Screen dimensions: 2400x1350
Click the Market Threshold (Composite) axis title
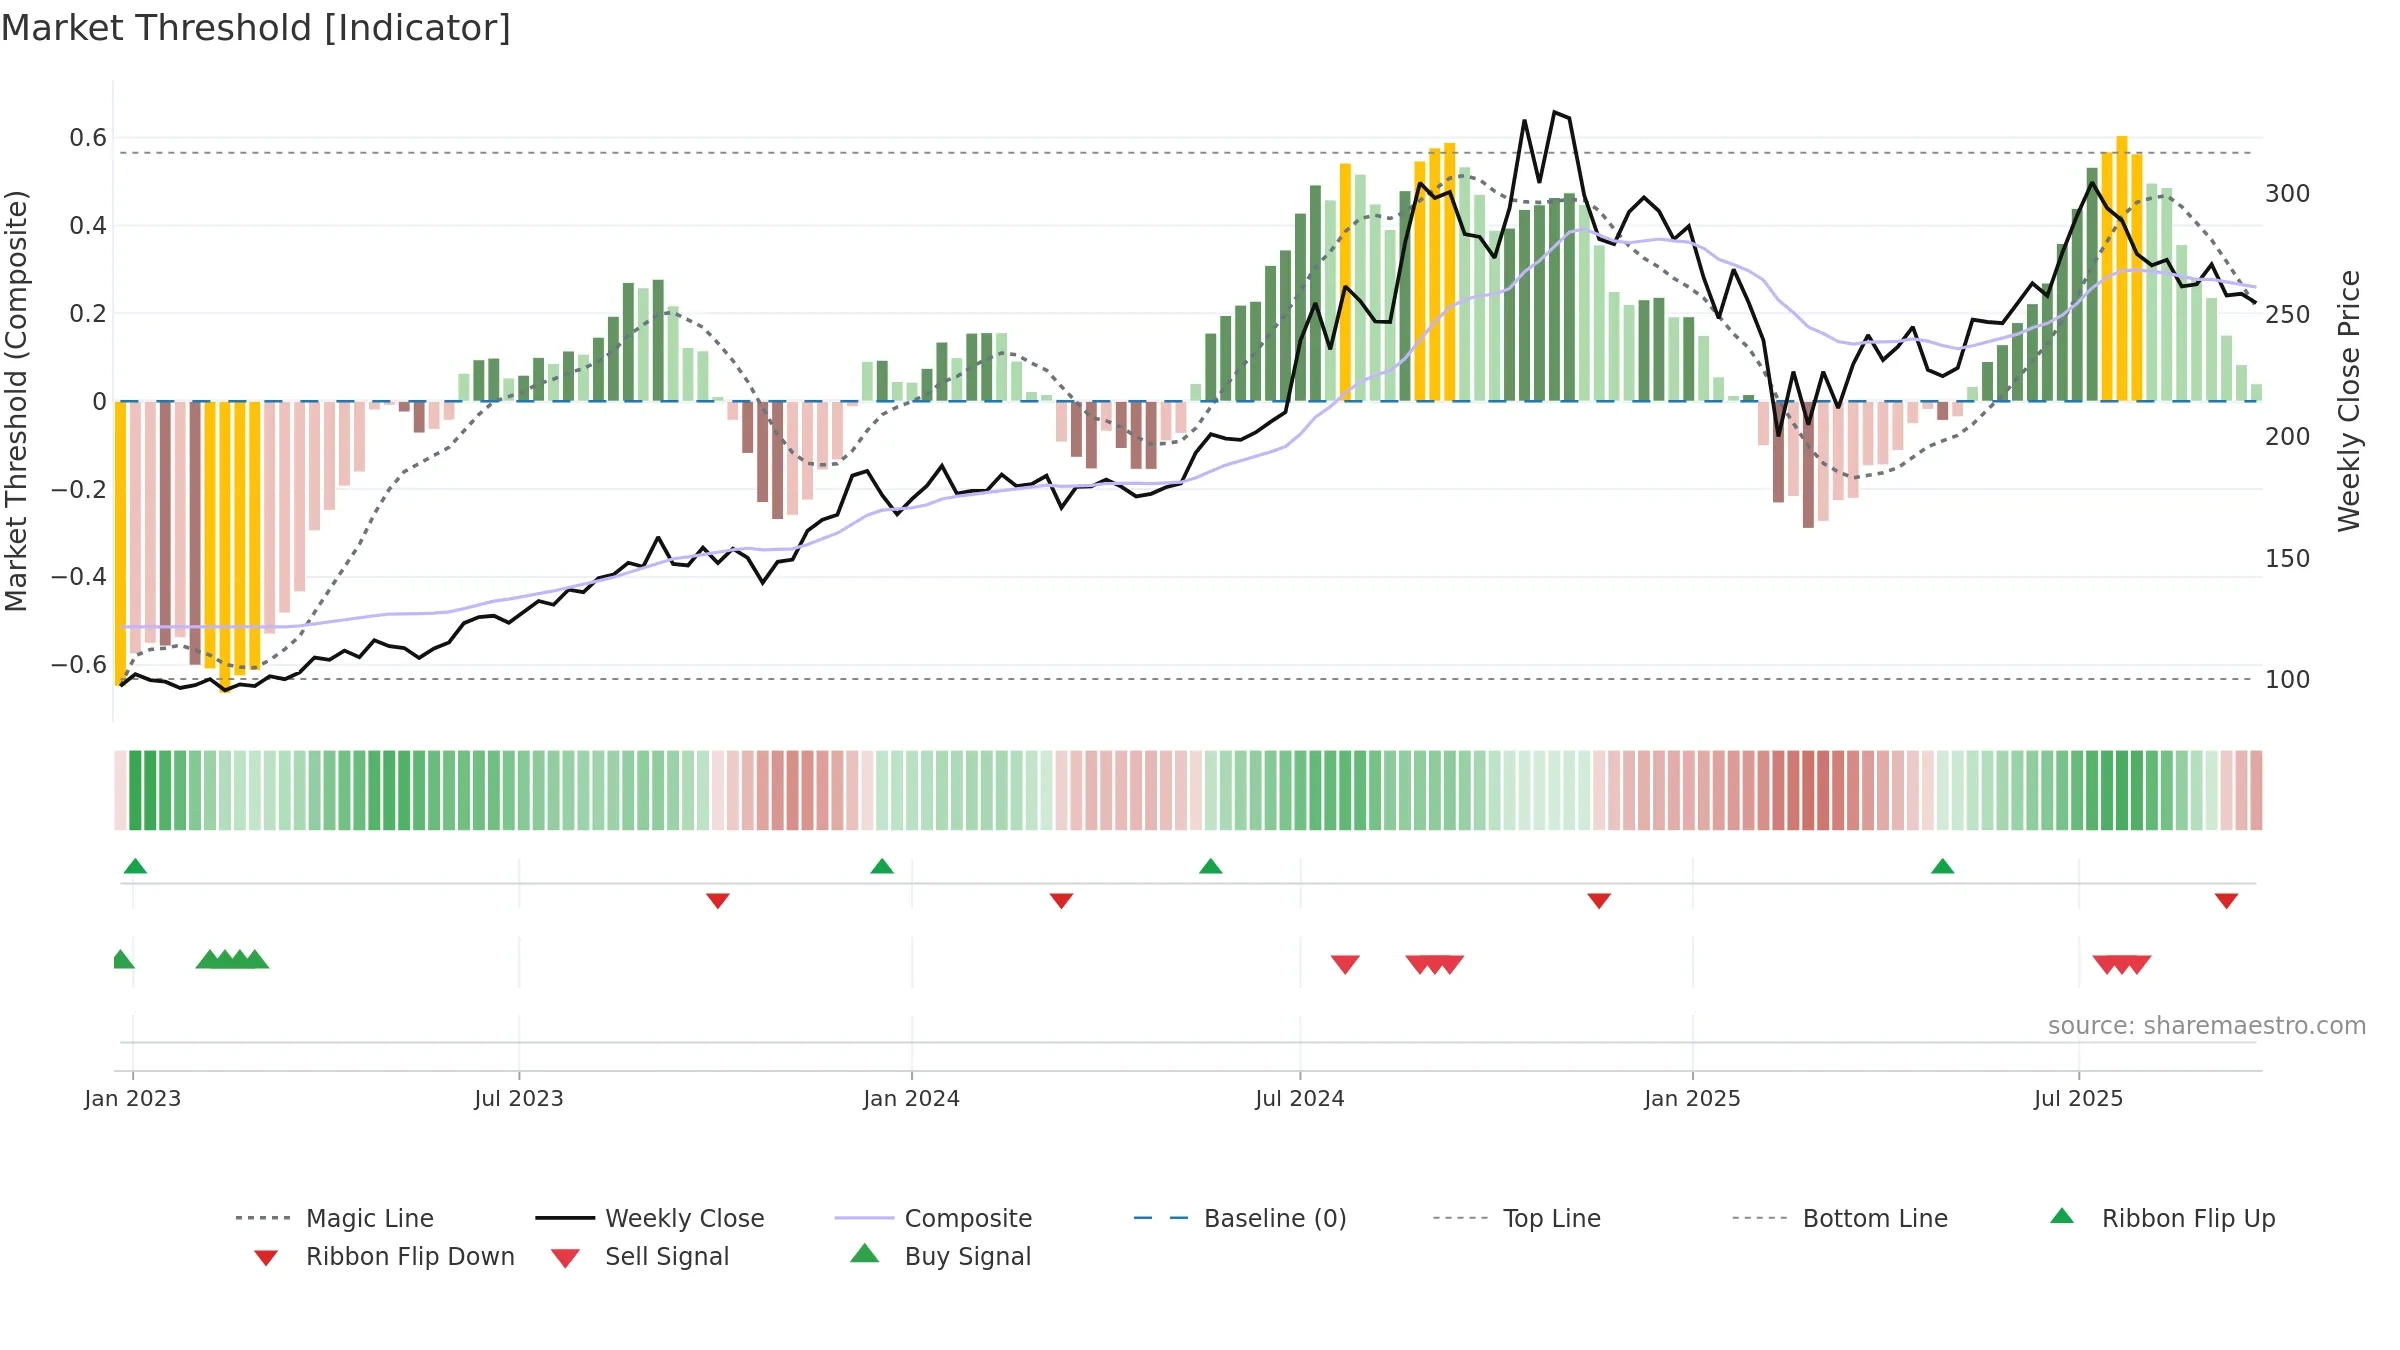(x=16, y=400)
